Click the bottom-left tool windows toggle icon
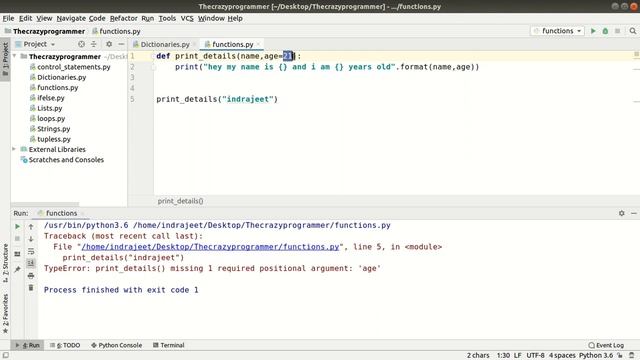The height and width of the screenshot is (360, 640). pos(5,356)
